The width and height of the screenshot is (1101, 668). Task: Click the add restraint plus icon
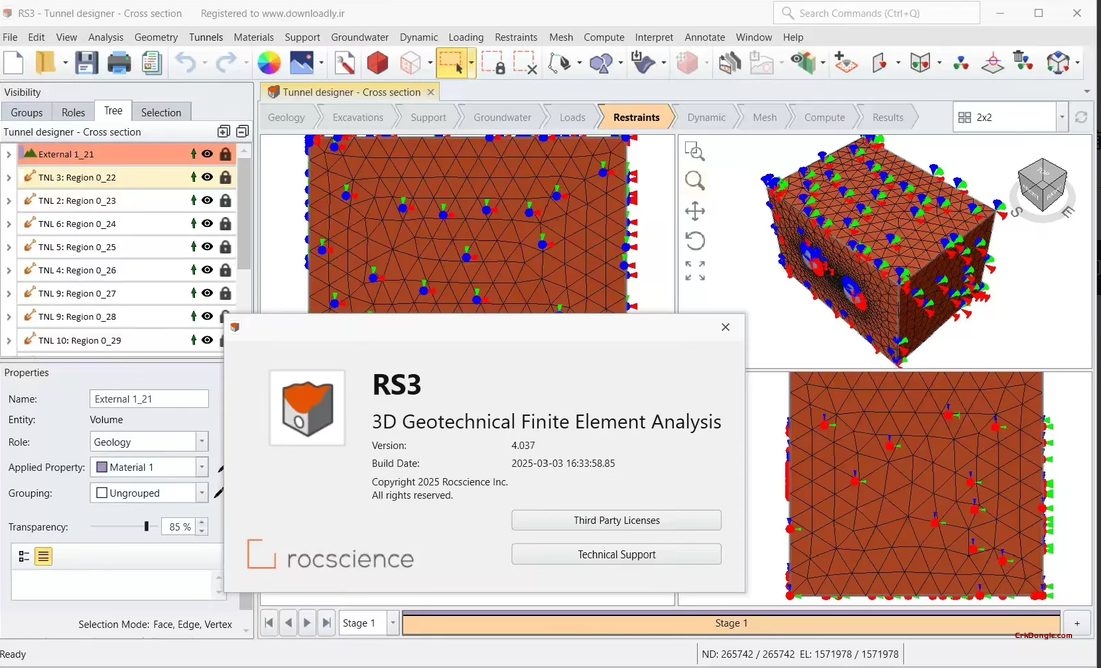(x=845, y=63)
